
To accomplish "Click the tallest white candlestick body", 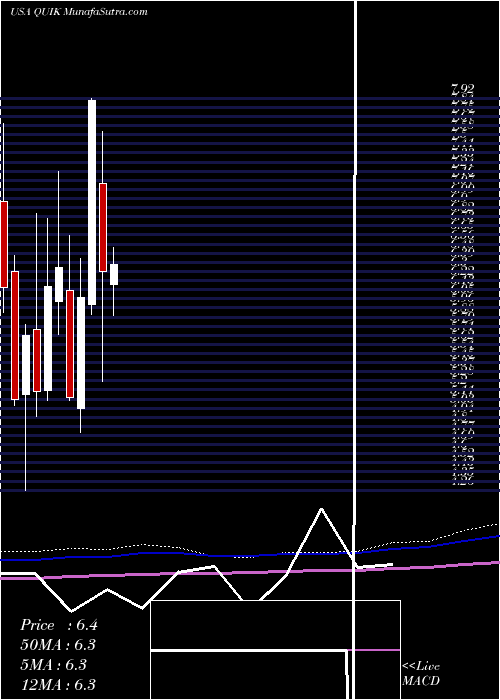I will [x=92, y=202].
